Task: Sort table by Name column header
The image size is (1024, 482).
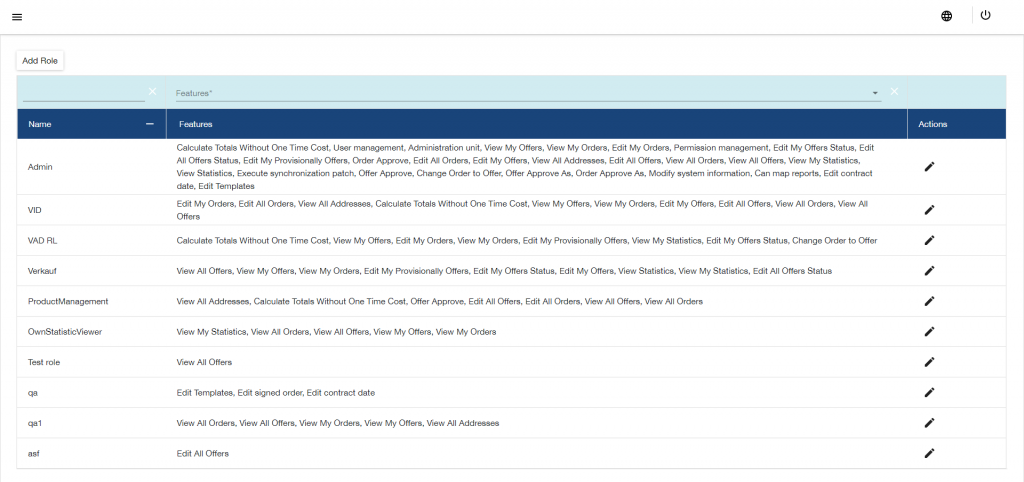Action: tap(40, 124)
